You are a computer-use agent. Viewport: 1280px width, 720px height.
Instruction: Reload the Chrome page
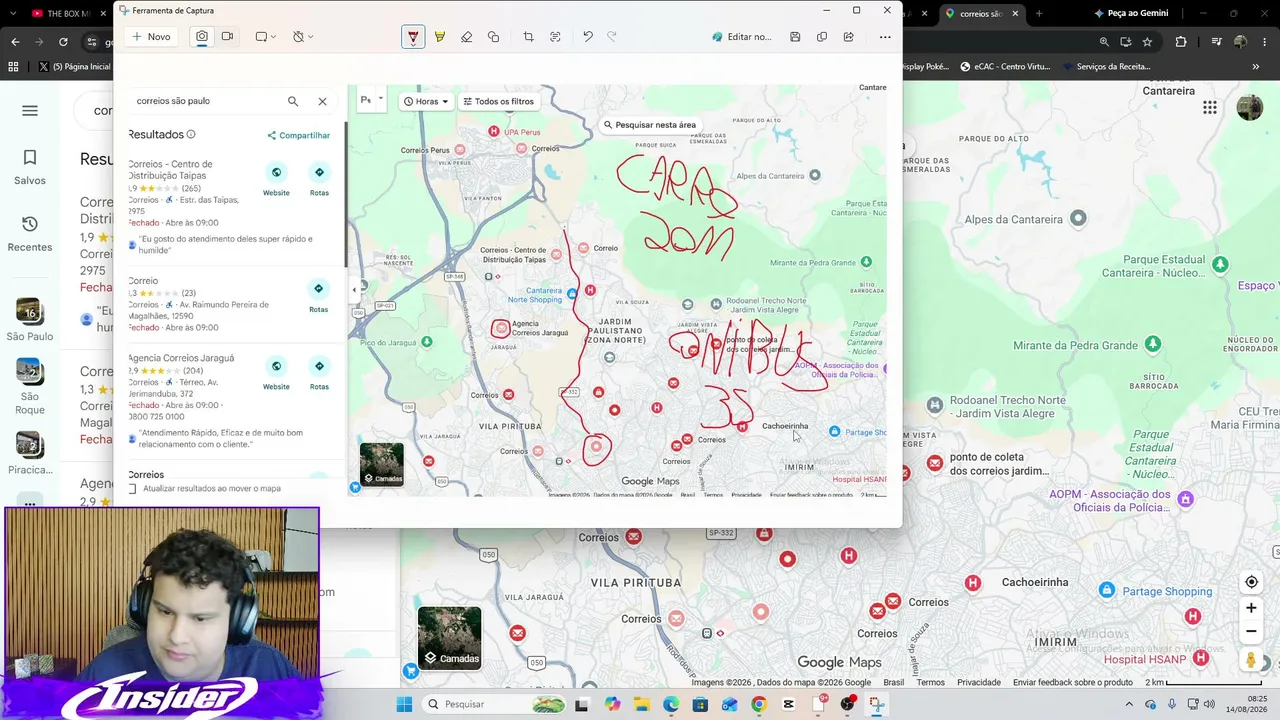coord(63,42)
